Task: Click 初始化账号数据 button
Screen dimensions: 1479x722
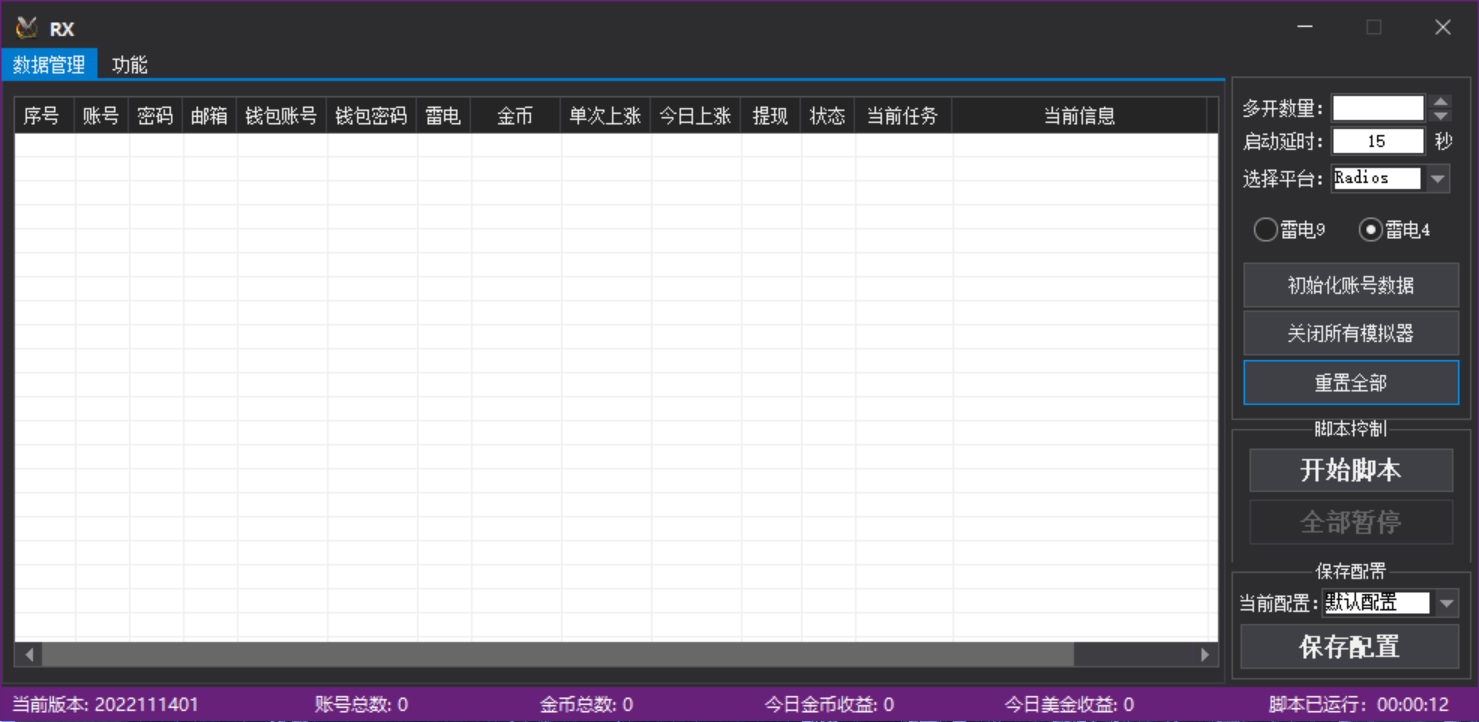Action: pyautogui.click(x=1351, y=286)
